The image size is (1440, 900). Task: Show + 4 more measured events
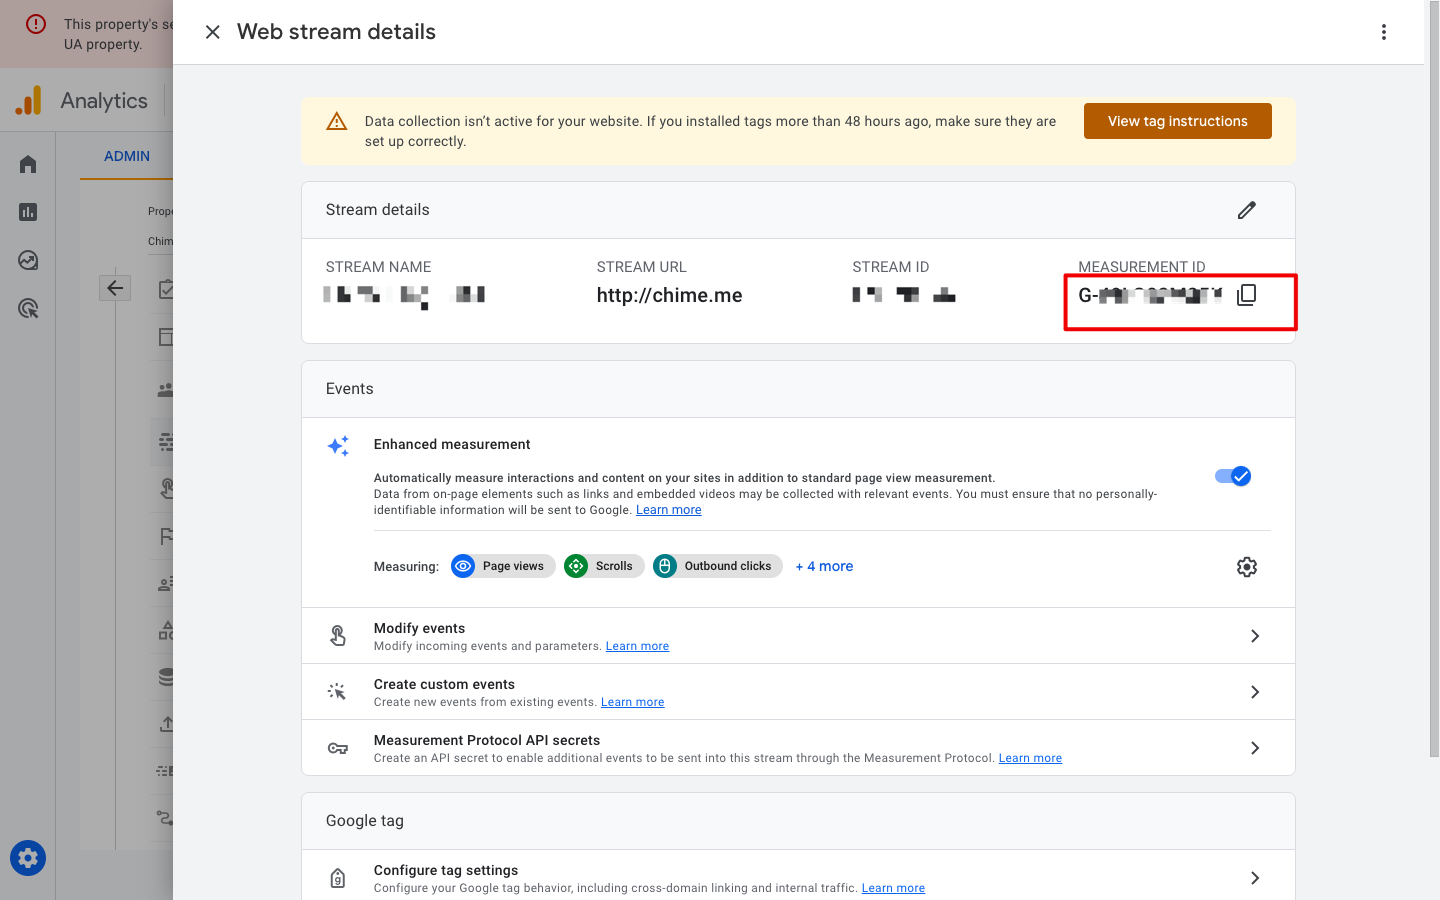coord(824,566)
